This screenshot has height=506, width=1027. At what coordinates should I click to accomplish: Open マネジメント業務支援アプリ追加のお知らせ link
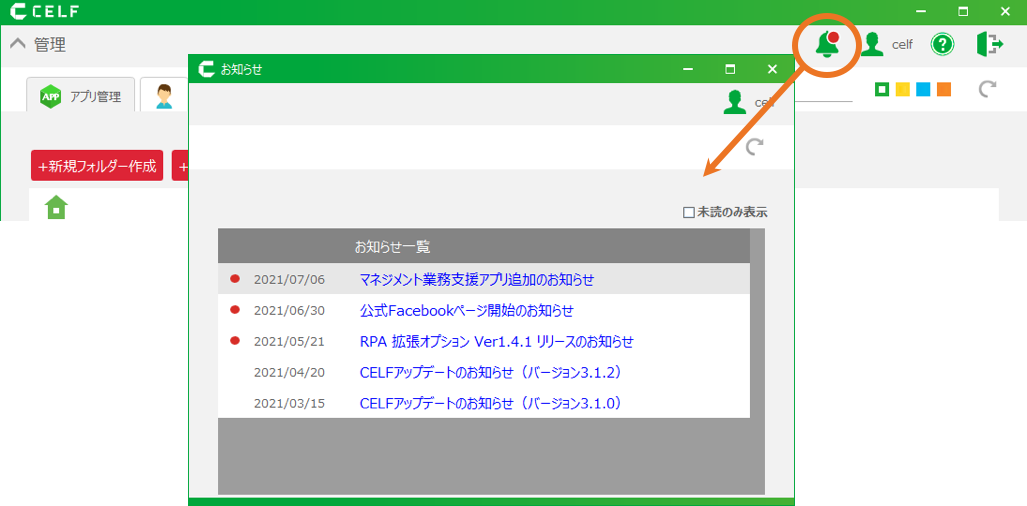coord(477,280)
